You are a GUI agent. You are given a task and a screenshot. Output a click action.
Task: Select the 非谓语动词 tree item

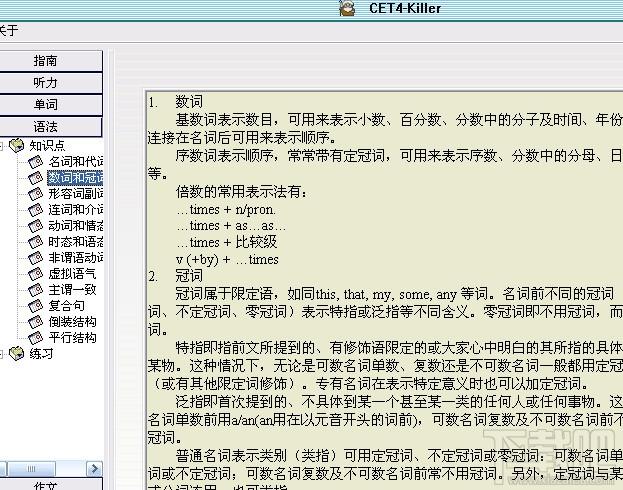(75, 258)
